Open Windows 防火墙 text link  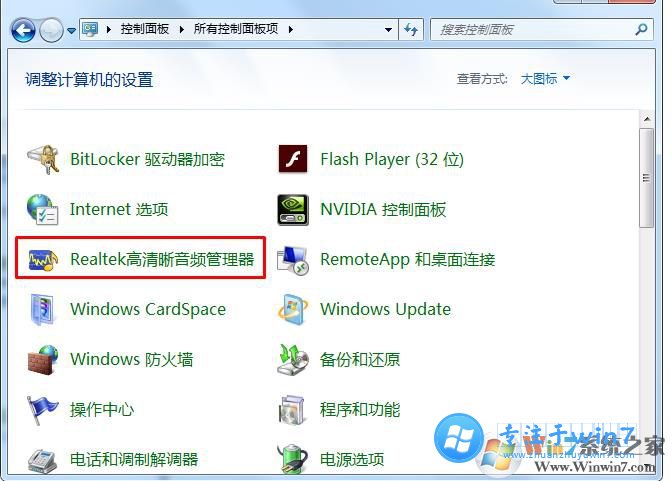[132, 360]
